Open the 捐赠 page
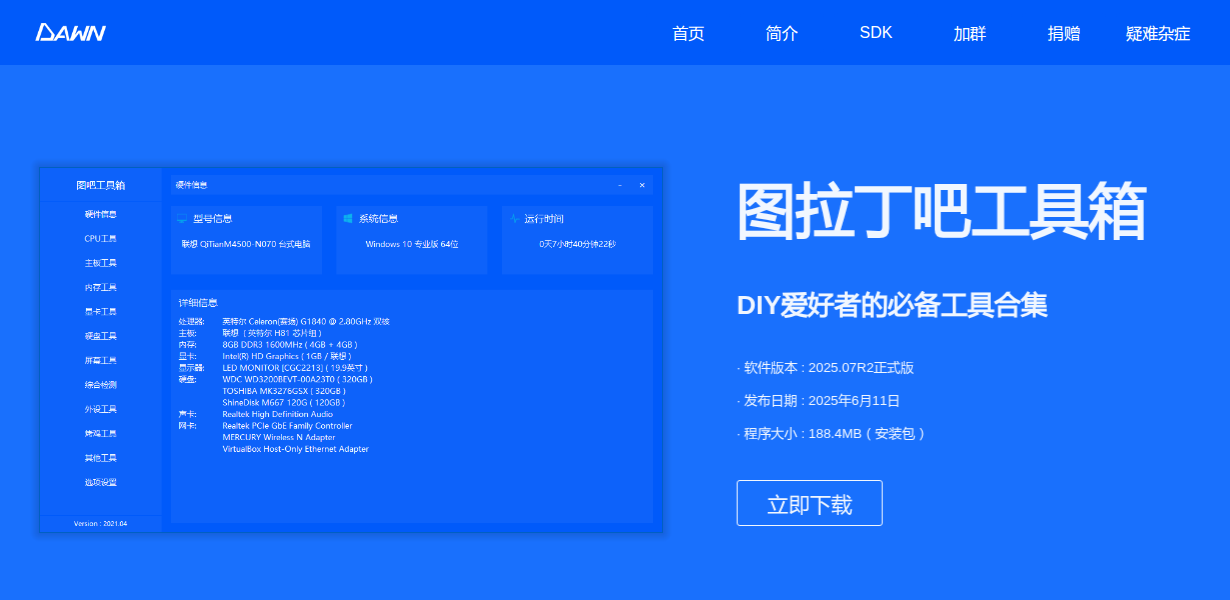This screenshot has height=600, width=1230. [1064, 33]
